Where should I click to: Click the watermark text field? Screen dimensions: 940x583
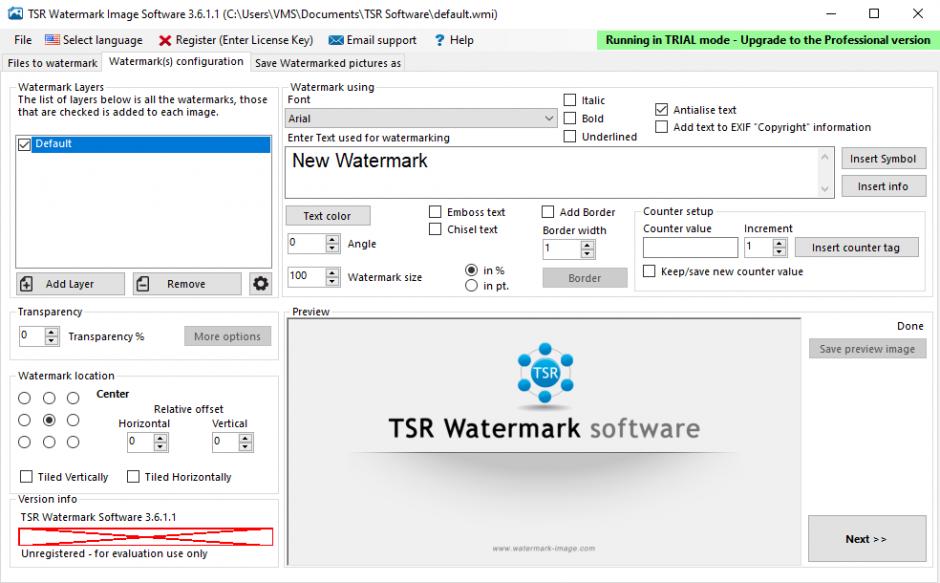tap(552, 173)
